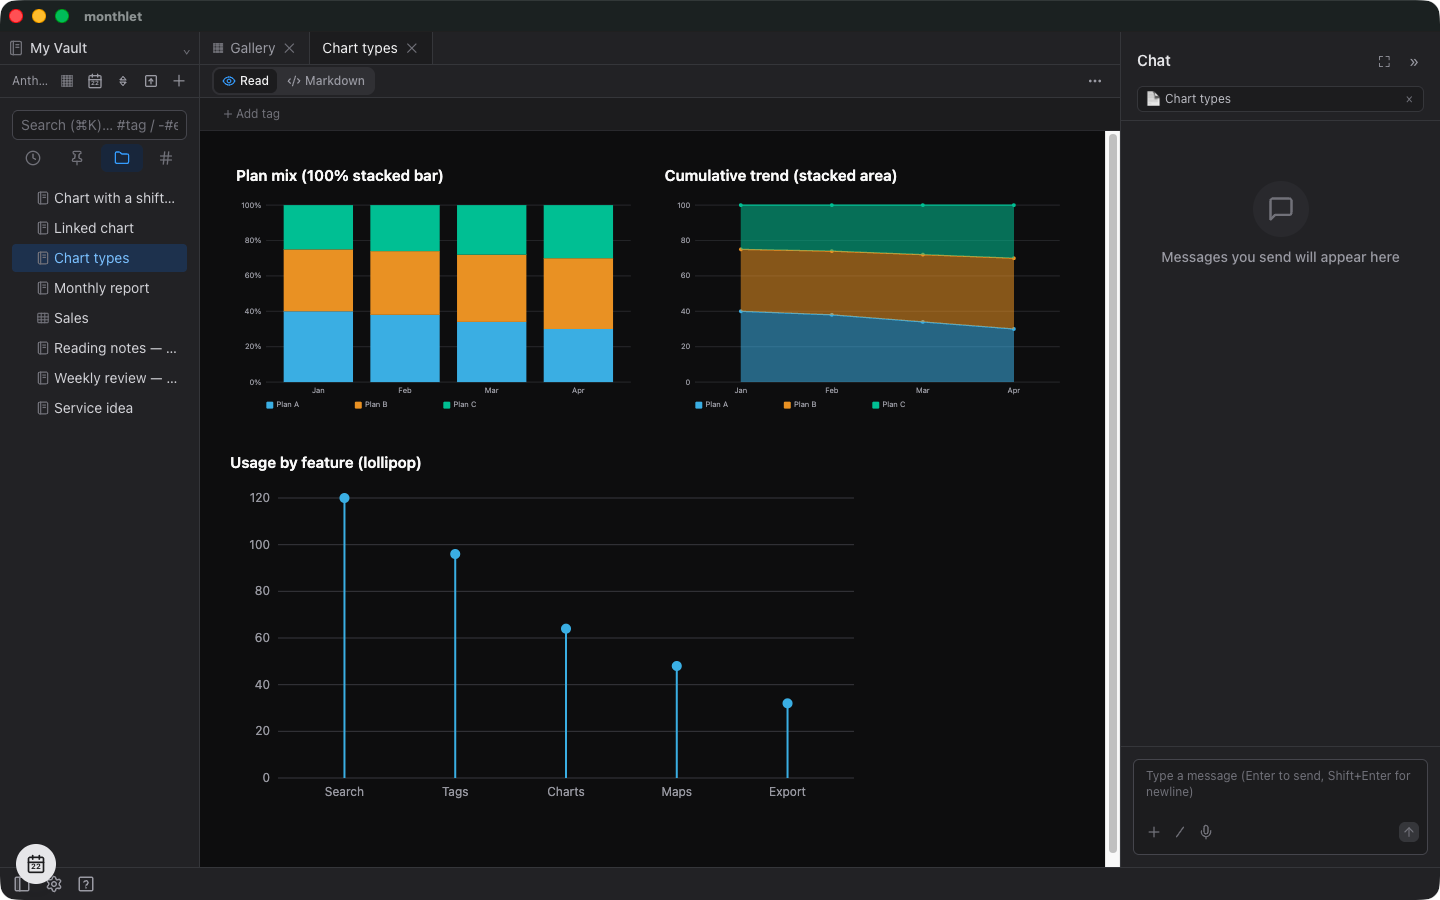The image size is (1440, 900).
Task: Open the tags view hash icon
Action: tap(166, 158)
